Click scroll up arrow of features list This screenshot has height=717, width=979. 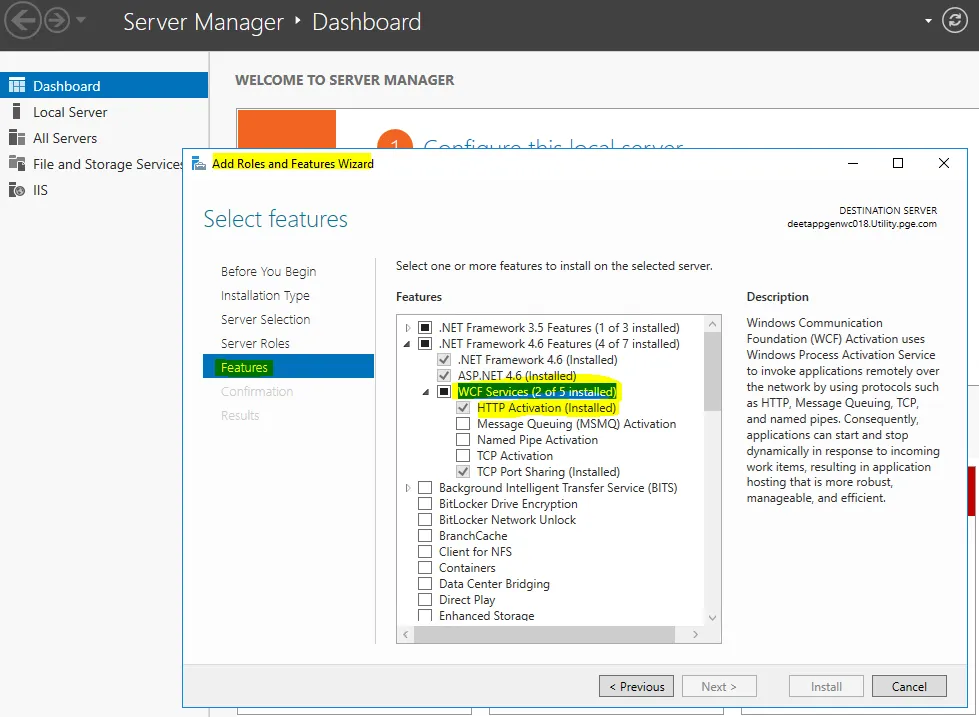click(x=712, y=324)
